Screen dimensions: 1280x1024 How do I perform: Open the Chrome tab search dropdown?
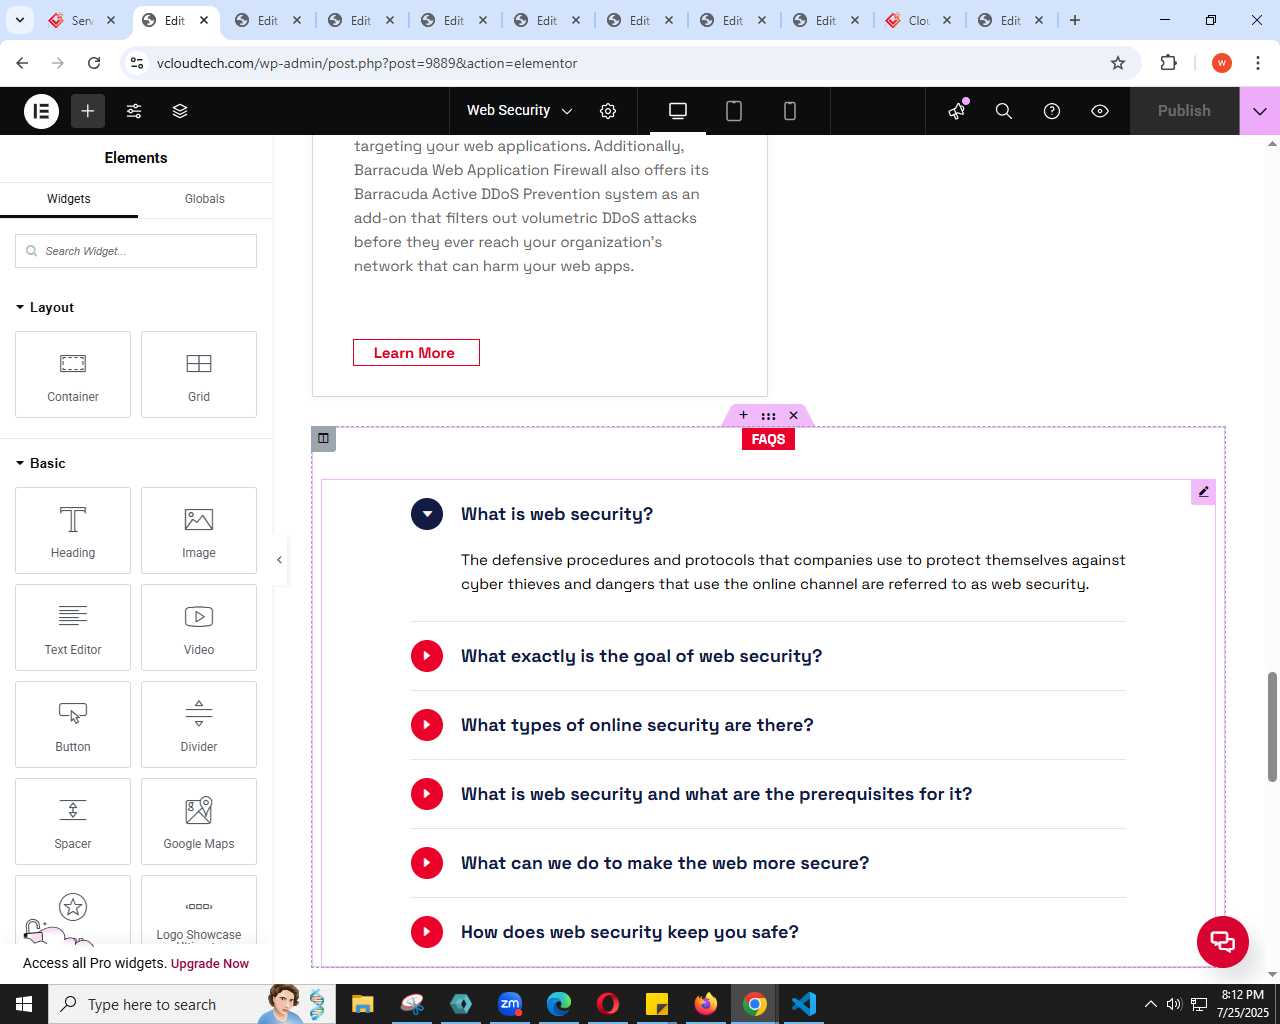[20, 20]
